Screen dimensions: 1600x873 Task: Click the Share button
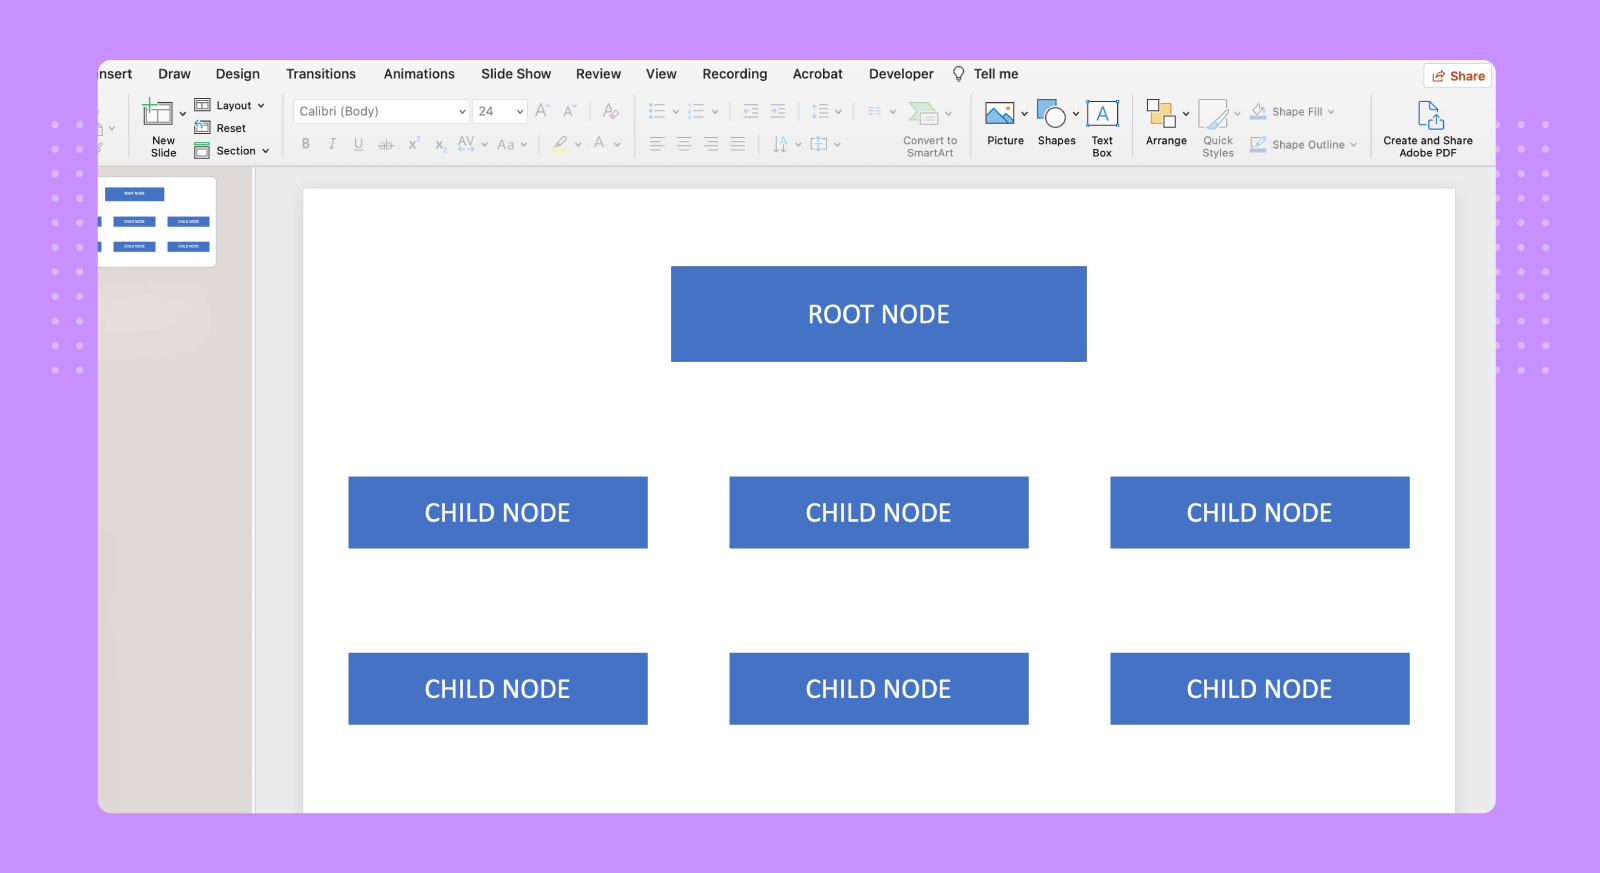coord(1458,76)
